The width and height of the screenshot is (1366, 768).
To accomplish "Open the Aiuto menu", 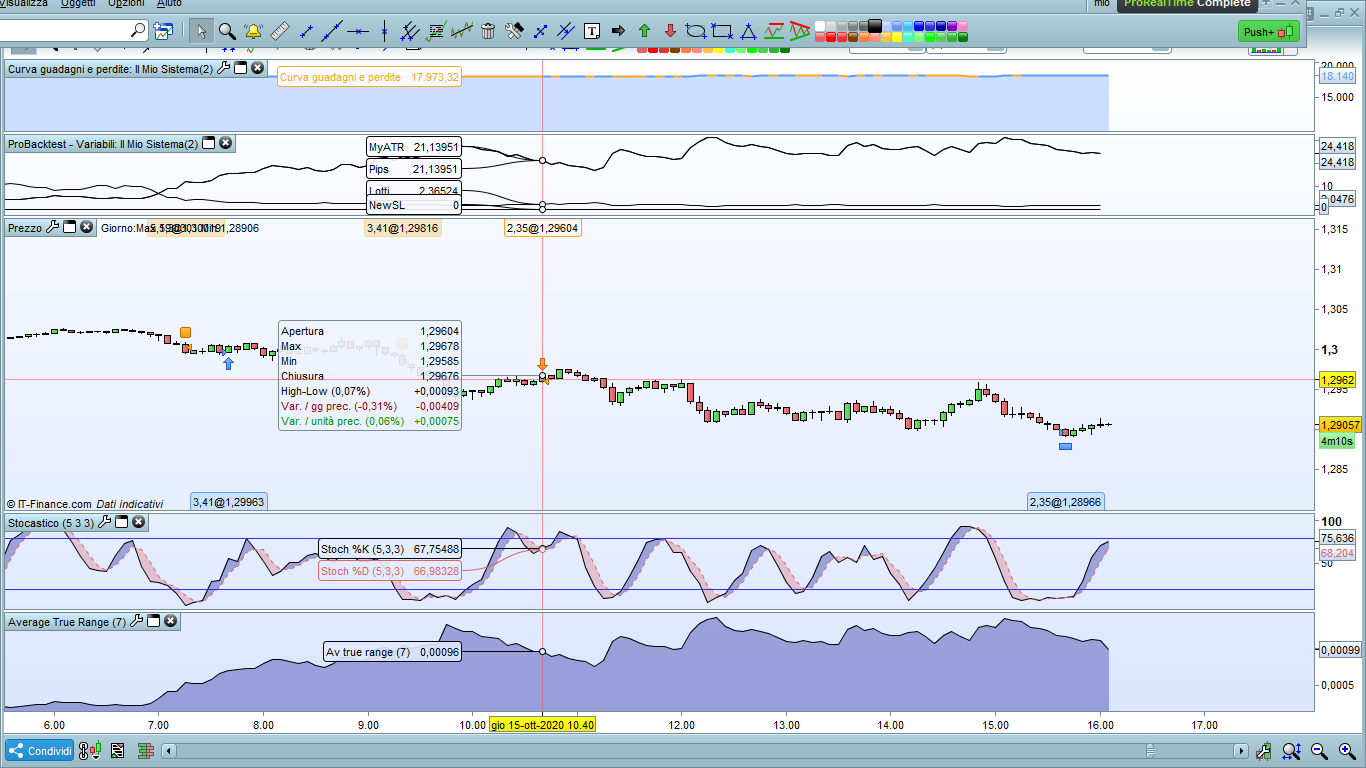I will tap(169, 4).
